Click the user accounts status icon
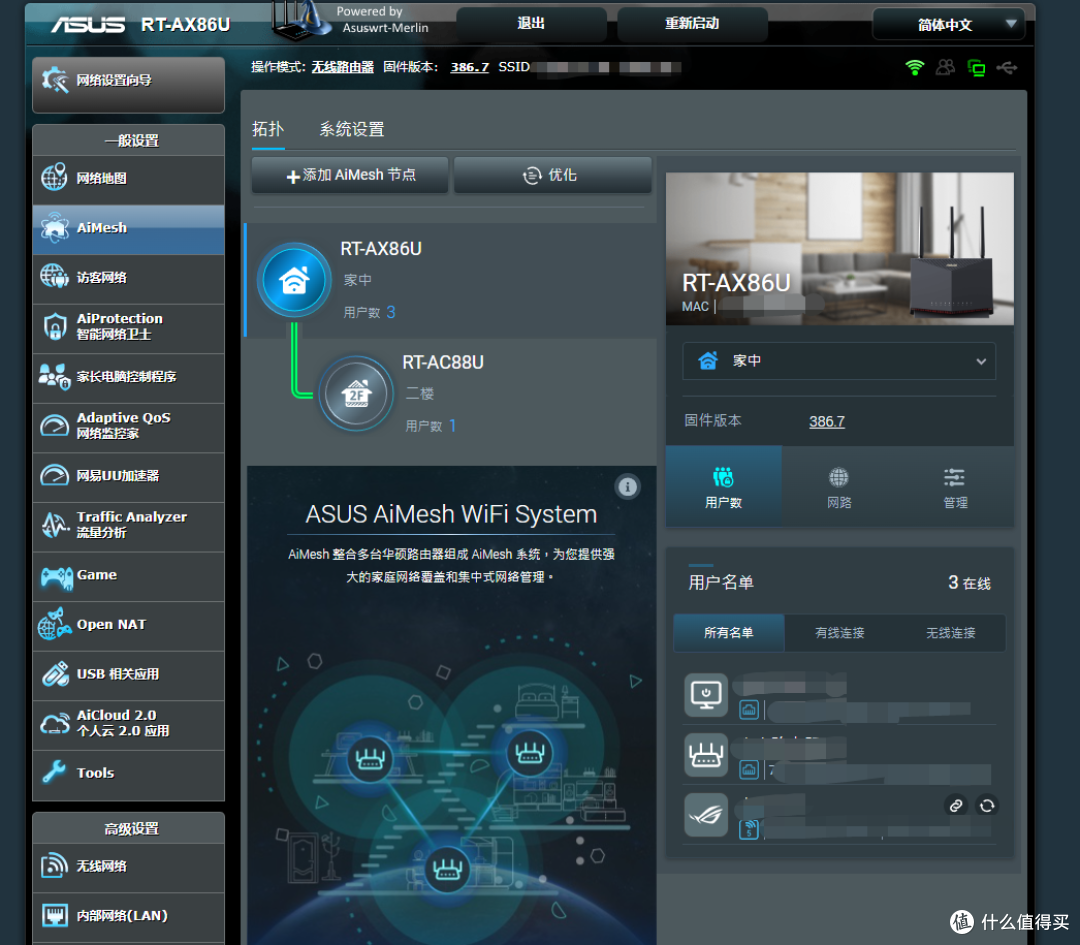The width and height of the screenshot is (1080, 945). pyautogui.click(x=945, y=68)
